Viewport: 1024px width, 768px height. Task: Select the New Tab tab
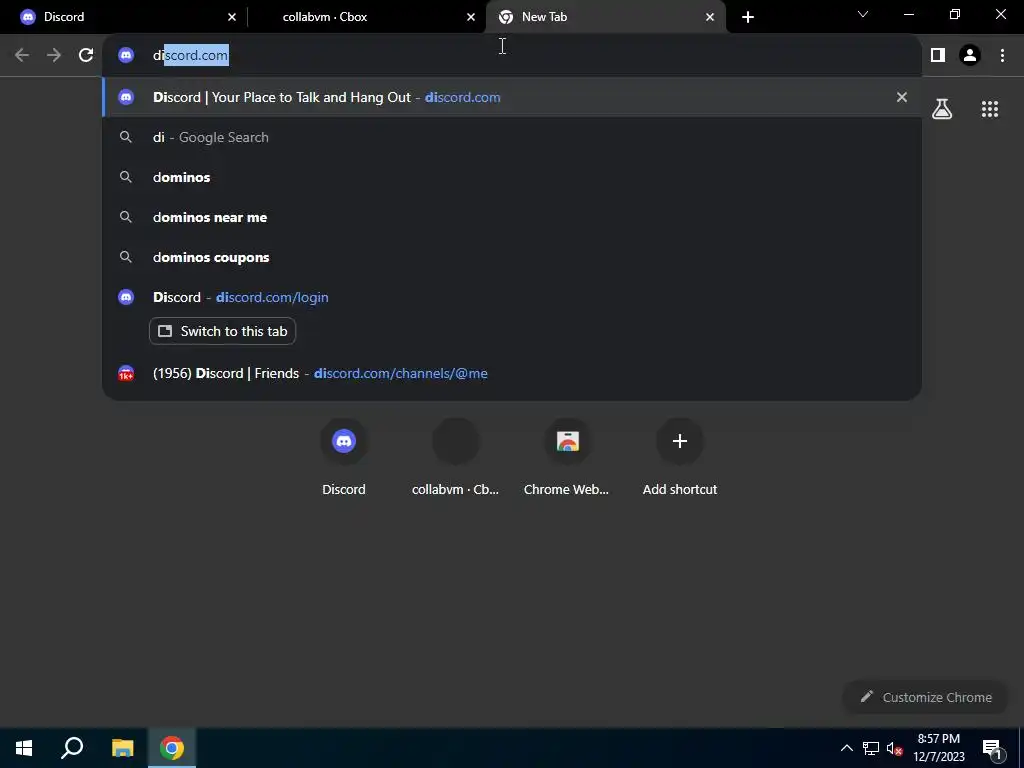pos(605,17)
